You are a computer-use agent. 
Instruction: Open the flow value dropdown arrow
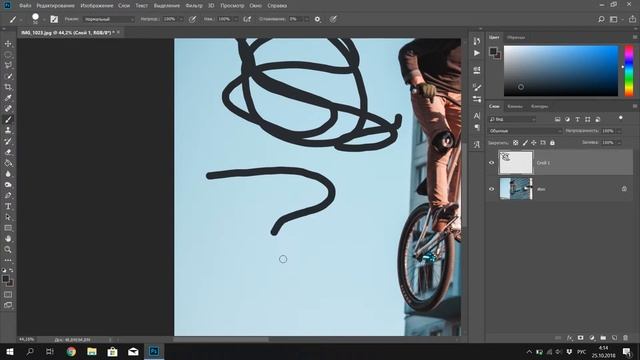click(x=236, y=19)
